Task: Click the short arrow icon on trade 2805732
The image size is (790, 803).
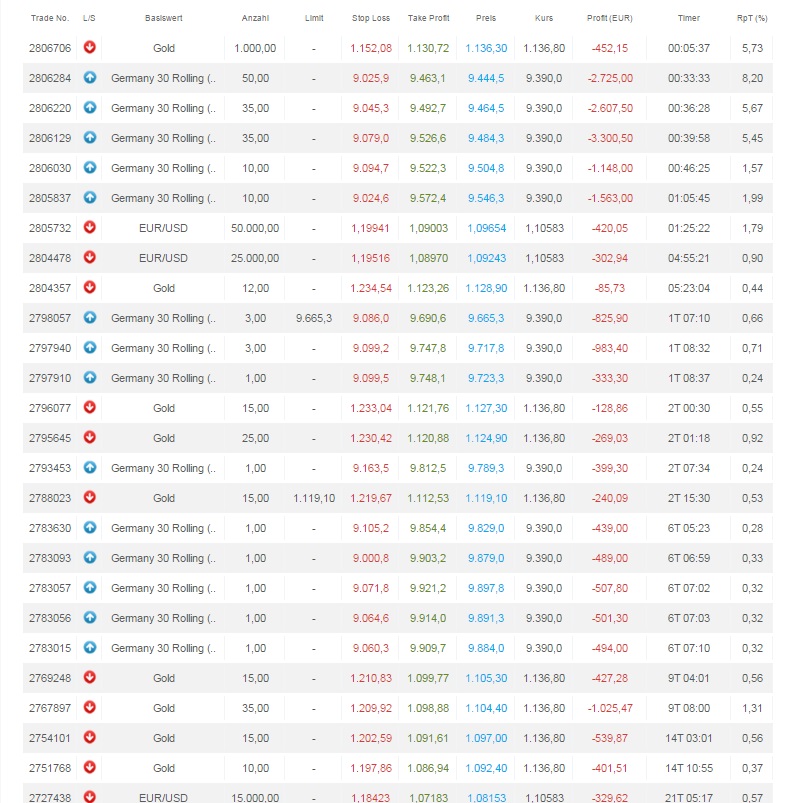Action: point(89,227)
